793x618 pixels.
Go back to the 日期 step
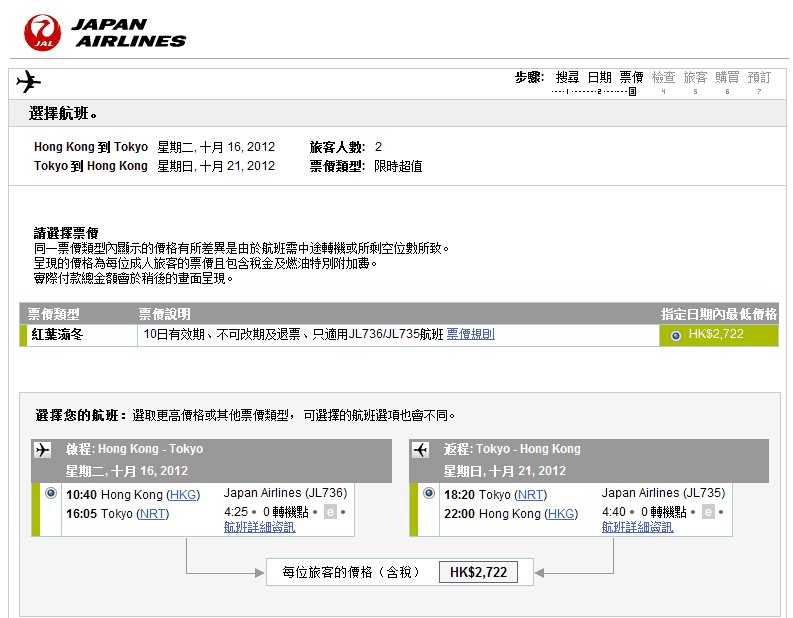coord(599,77)
